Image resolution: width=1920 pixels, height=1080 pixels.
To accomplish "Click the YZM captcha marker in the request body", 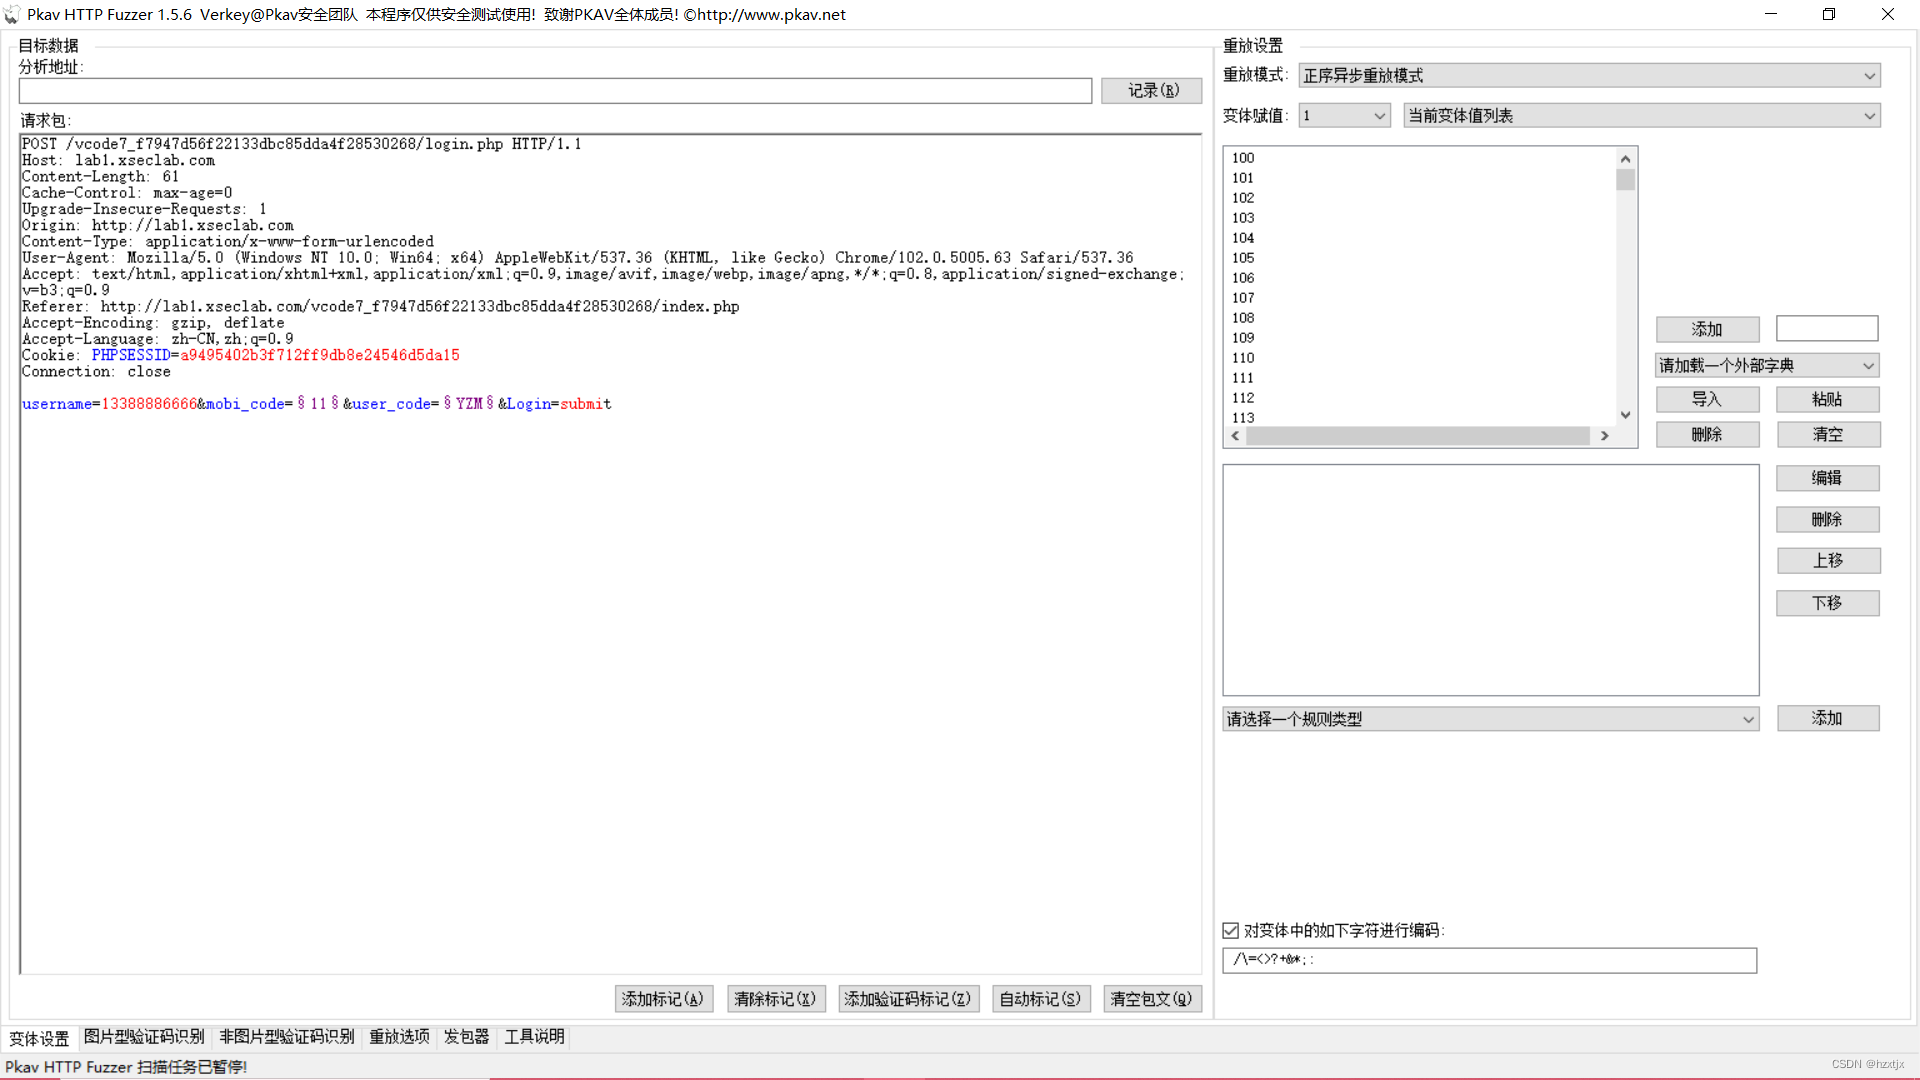I will [469, 404].
